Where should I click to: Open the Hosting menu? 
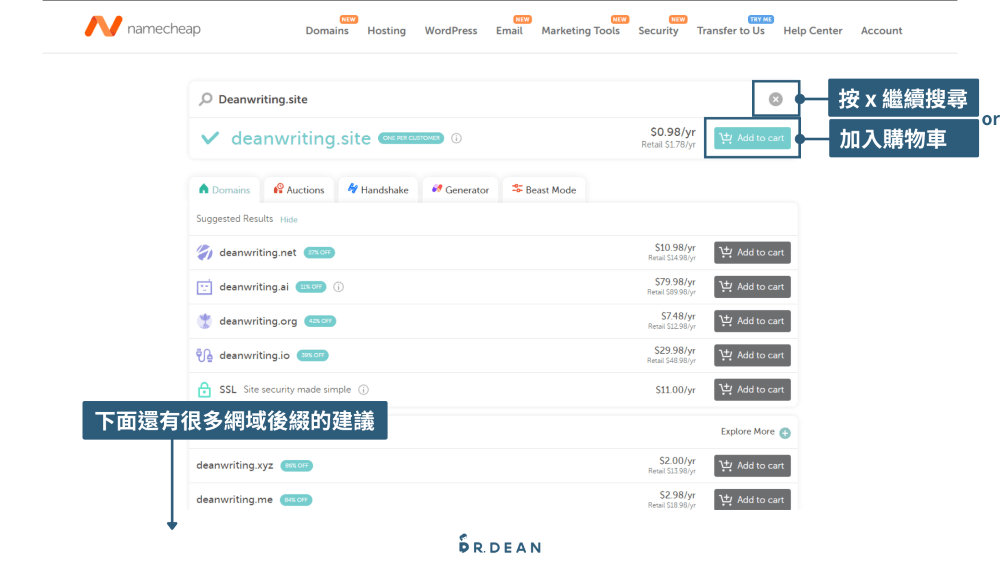pos(386,31)
